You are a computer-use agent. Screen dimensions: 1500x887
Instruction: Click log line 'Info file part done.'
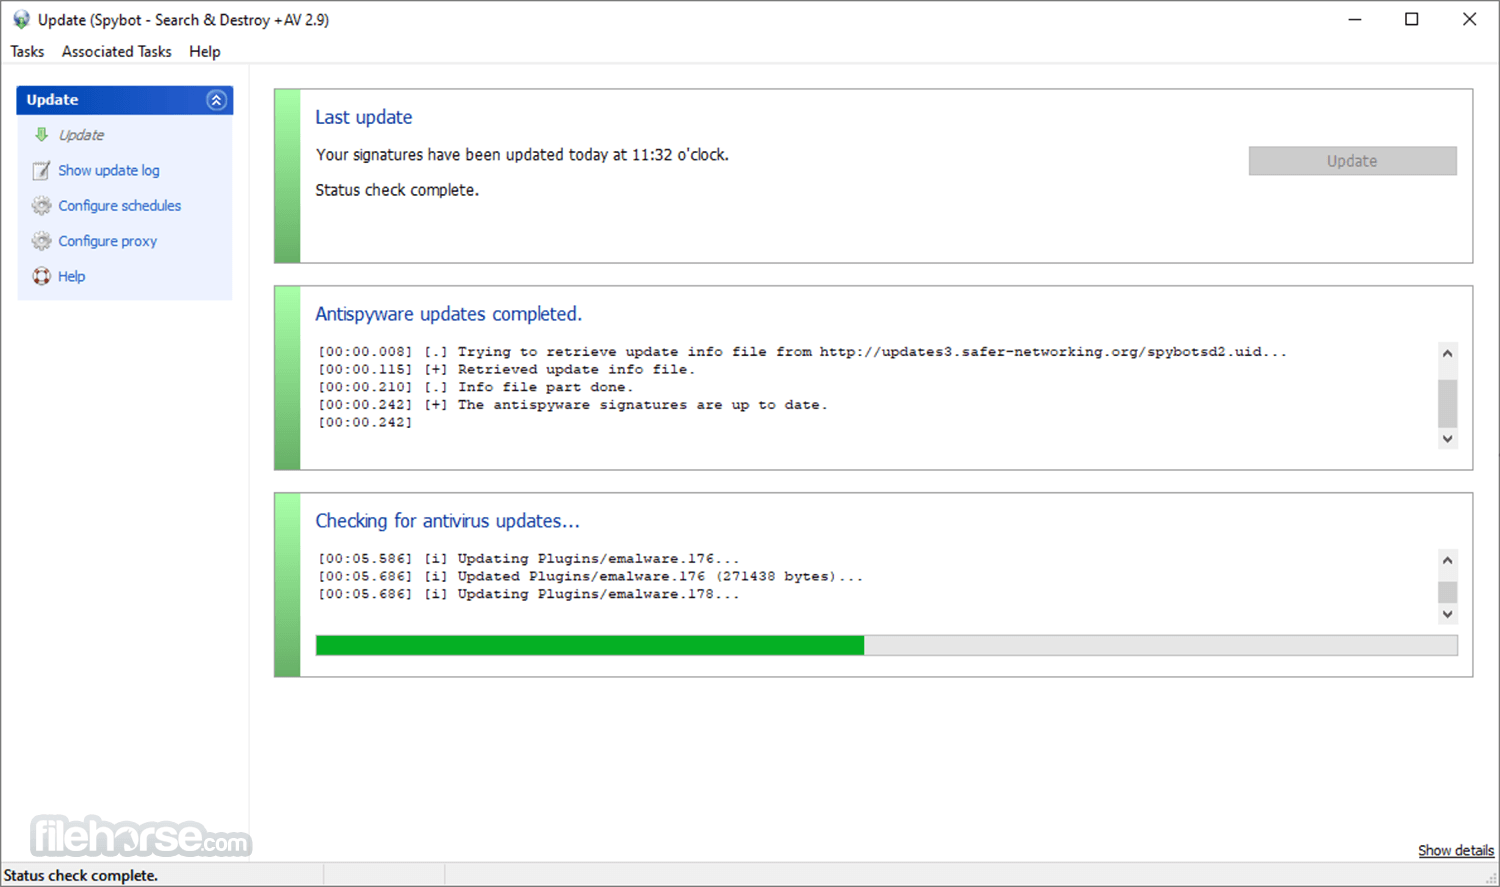tap(475, 388)
